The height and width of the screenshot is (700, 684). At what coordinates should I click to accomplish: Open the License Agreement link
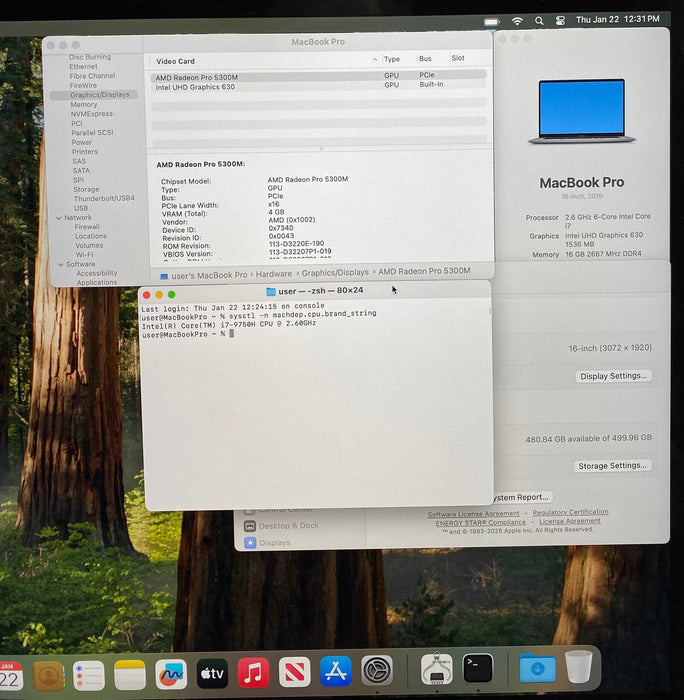[570, 521]
